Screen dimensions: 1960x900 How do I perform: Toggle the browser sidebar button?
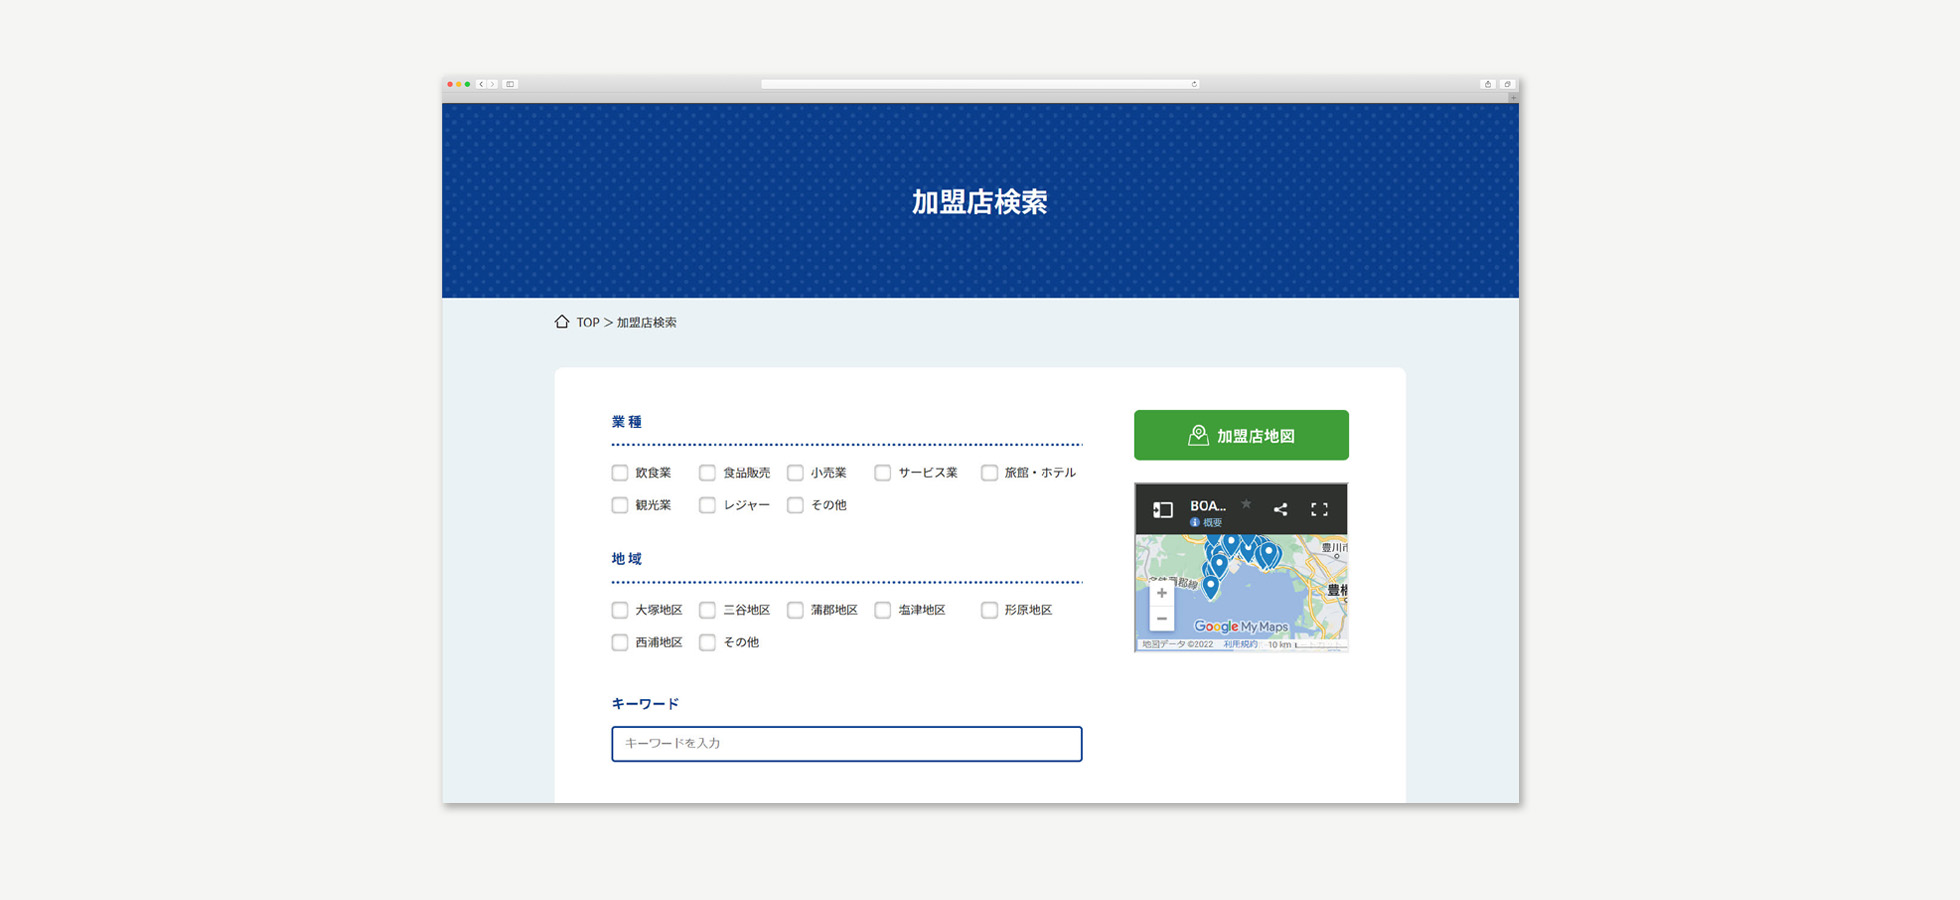[510, 84]
